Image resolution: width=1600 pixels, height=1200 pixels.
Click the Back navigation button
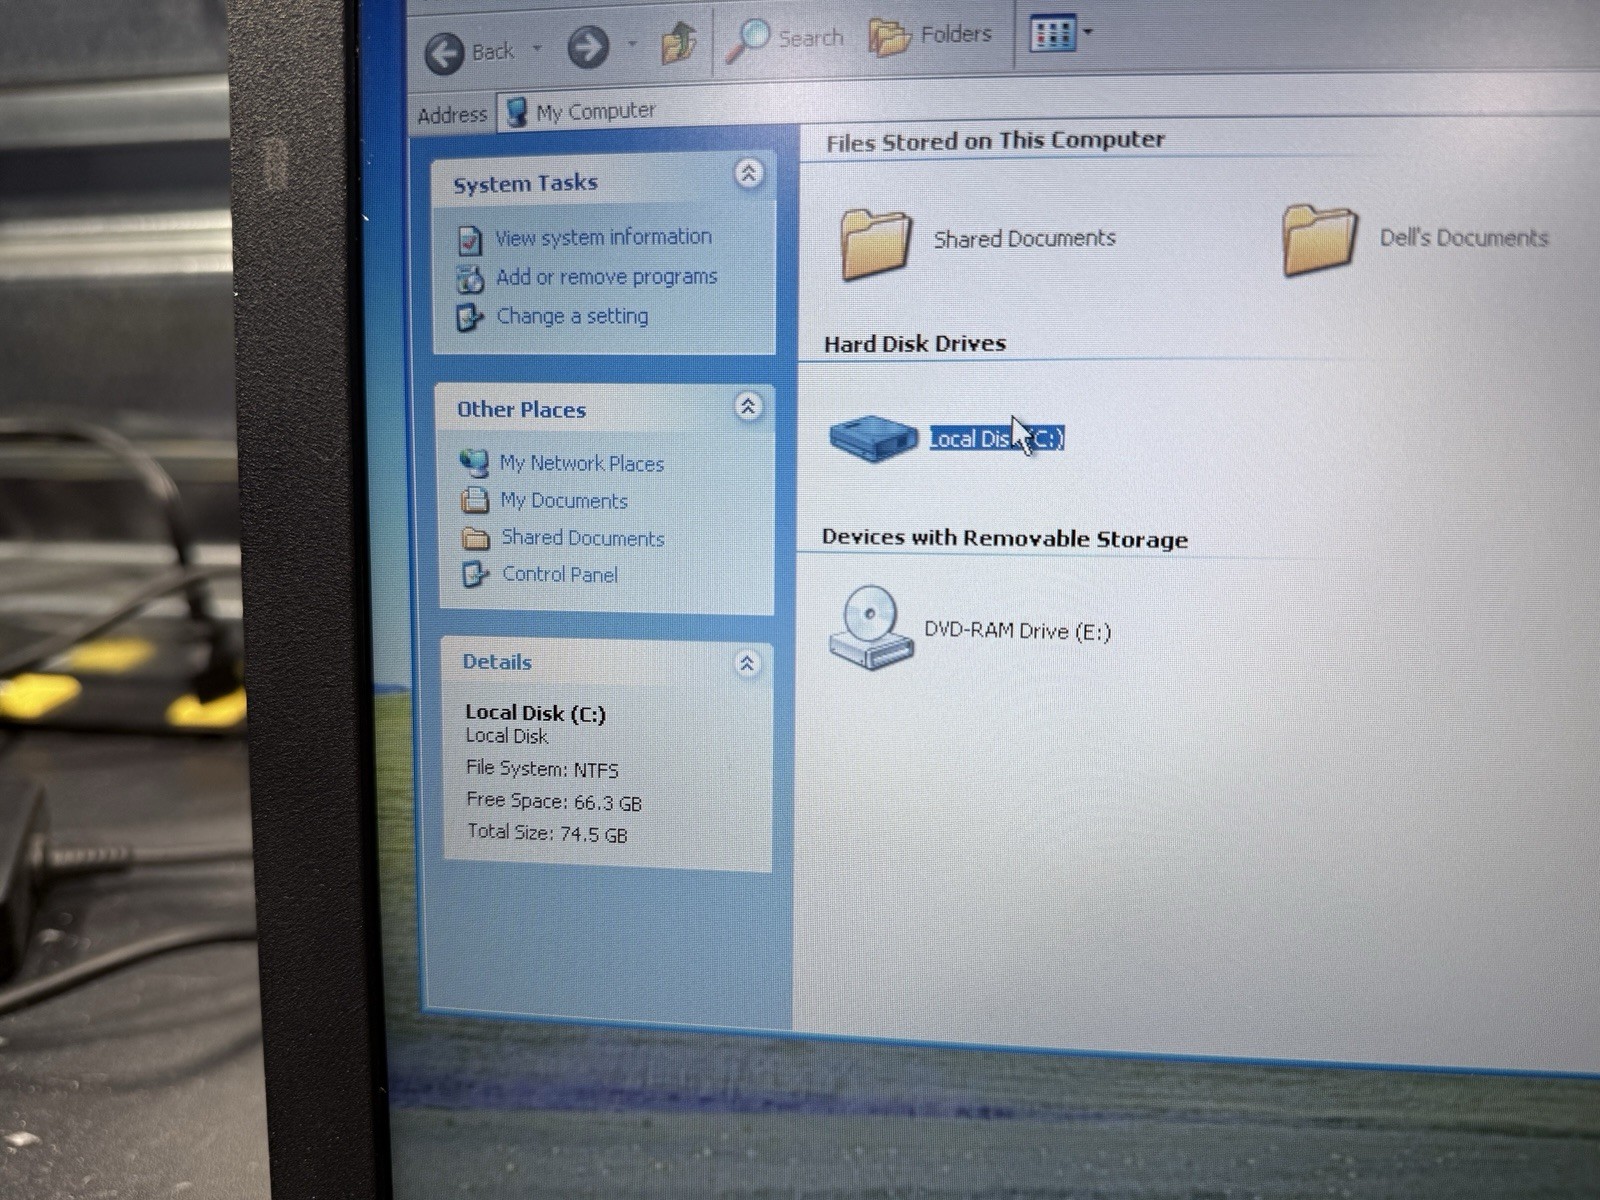coord(470,52)
